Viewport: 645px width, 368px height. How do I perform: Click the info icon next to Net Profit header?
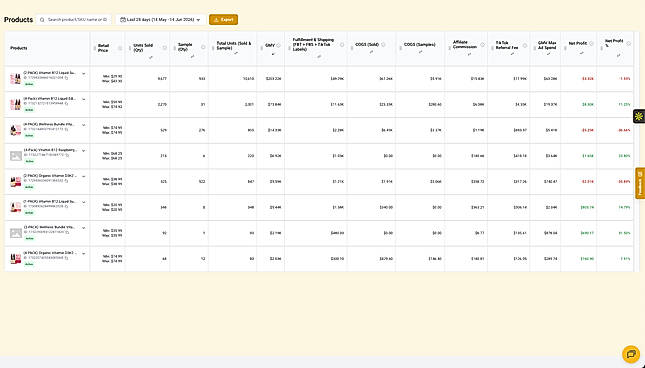click(591, 43)
